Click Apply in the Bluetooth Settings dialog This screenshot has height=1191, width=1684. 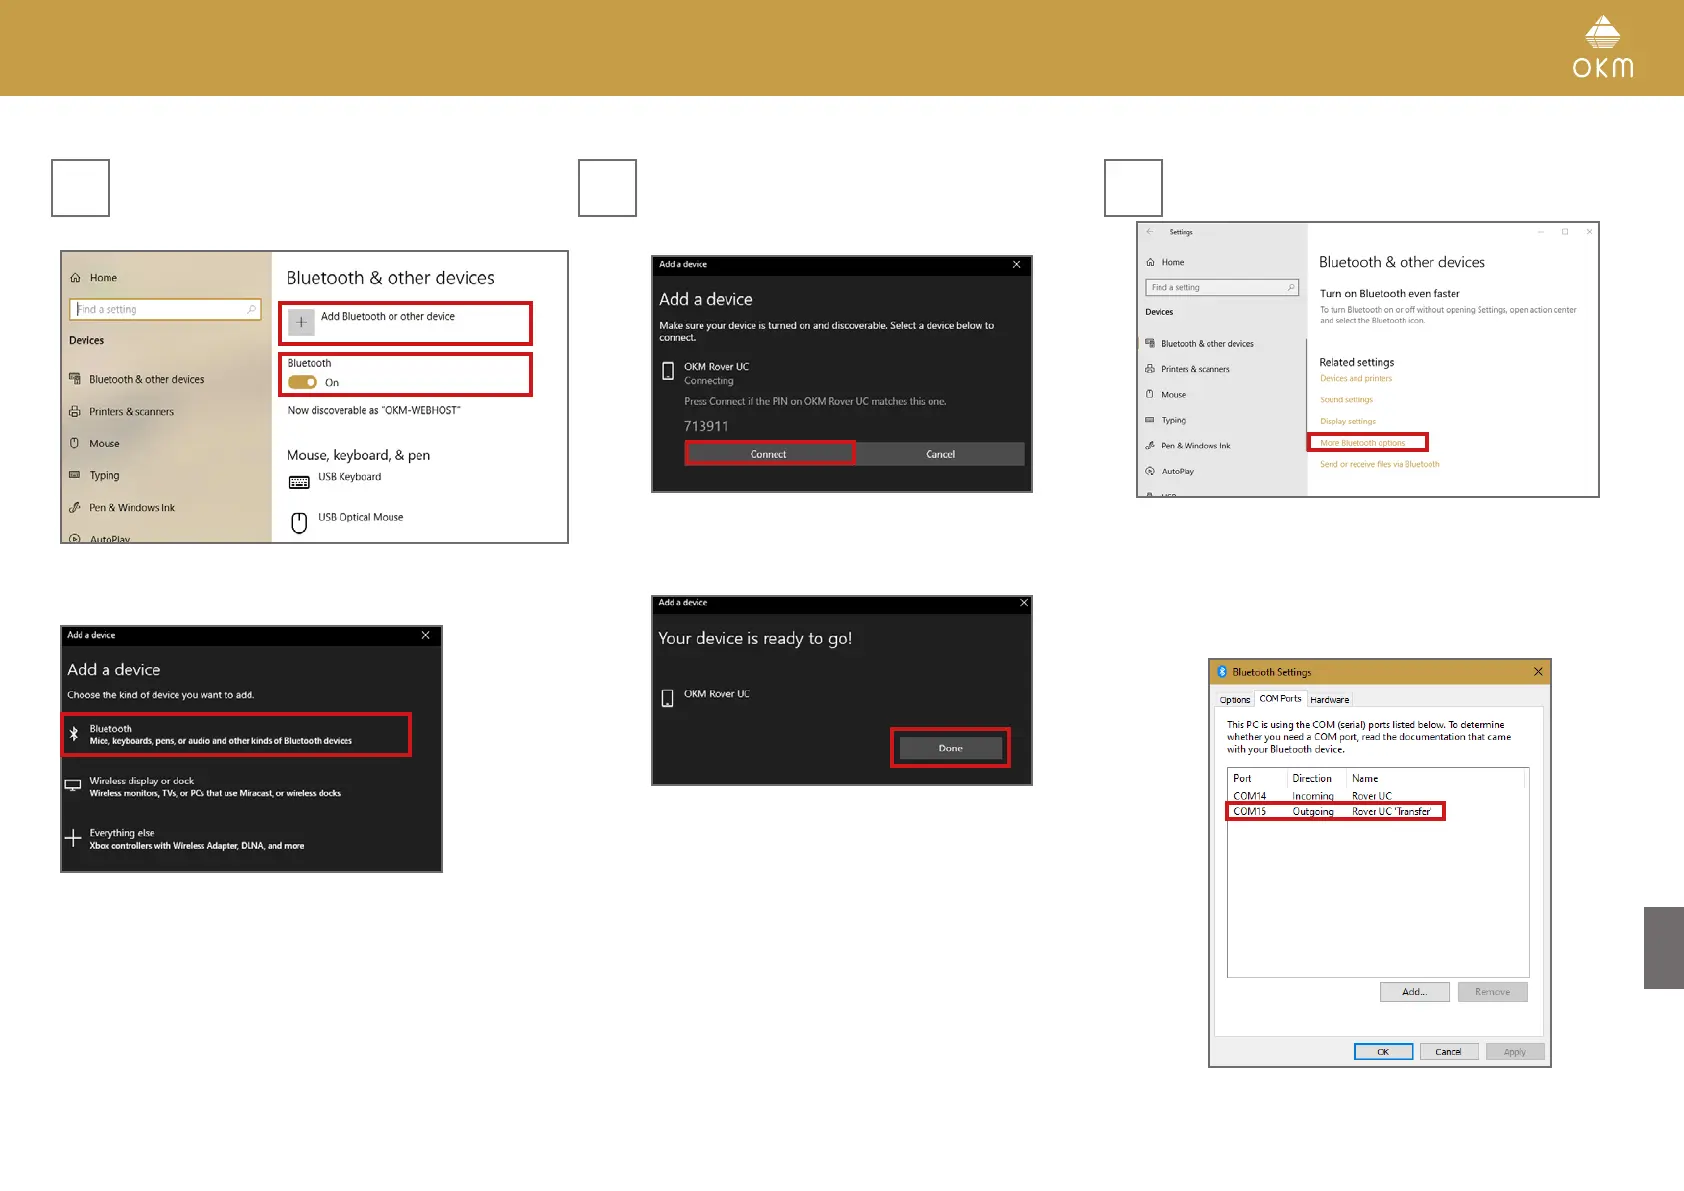tap(1515, 1052)
